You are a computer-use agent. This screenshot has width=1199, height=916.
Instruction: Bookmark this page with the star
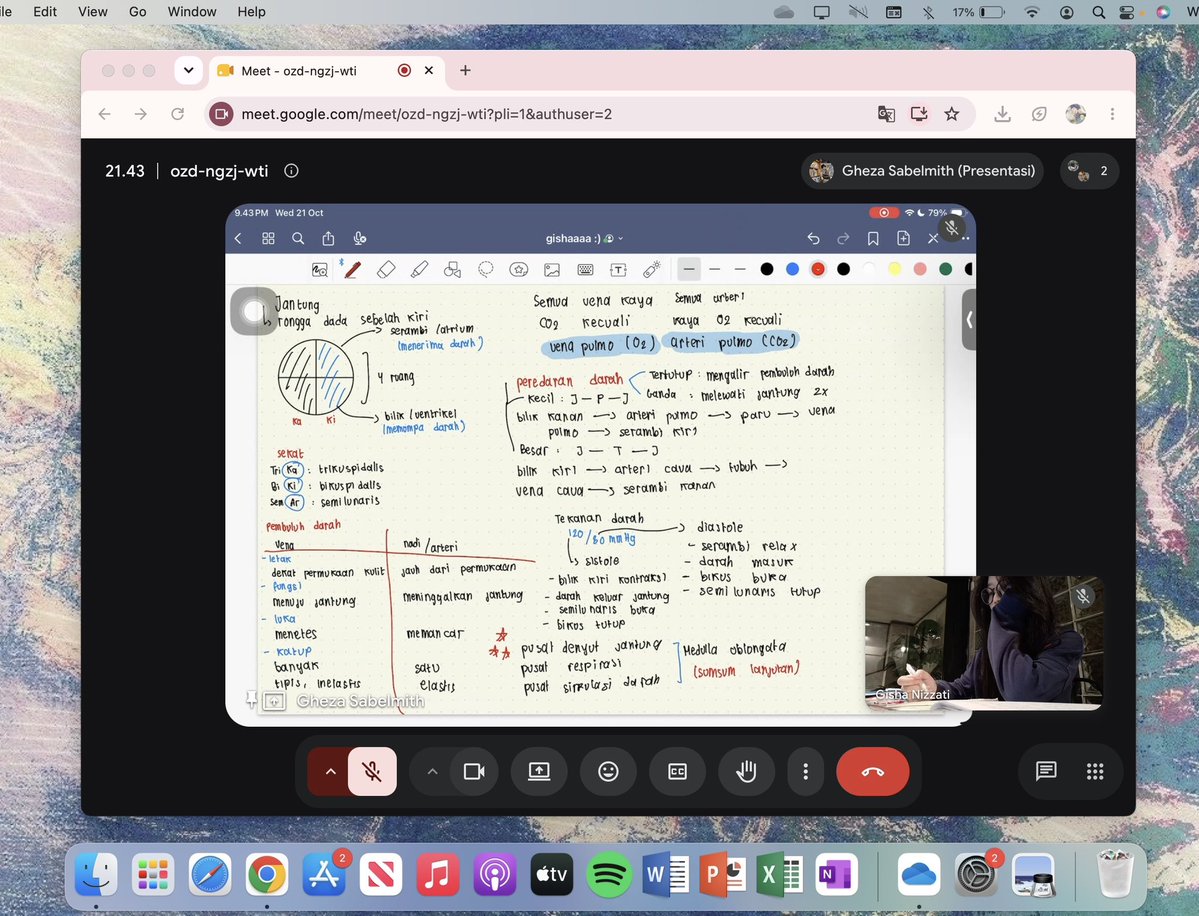pos(951,114)
